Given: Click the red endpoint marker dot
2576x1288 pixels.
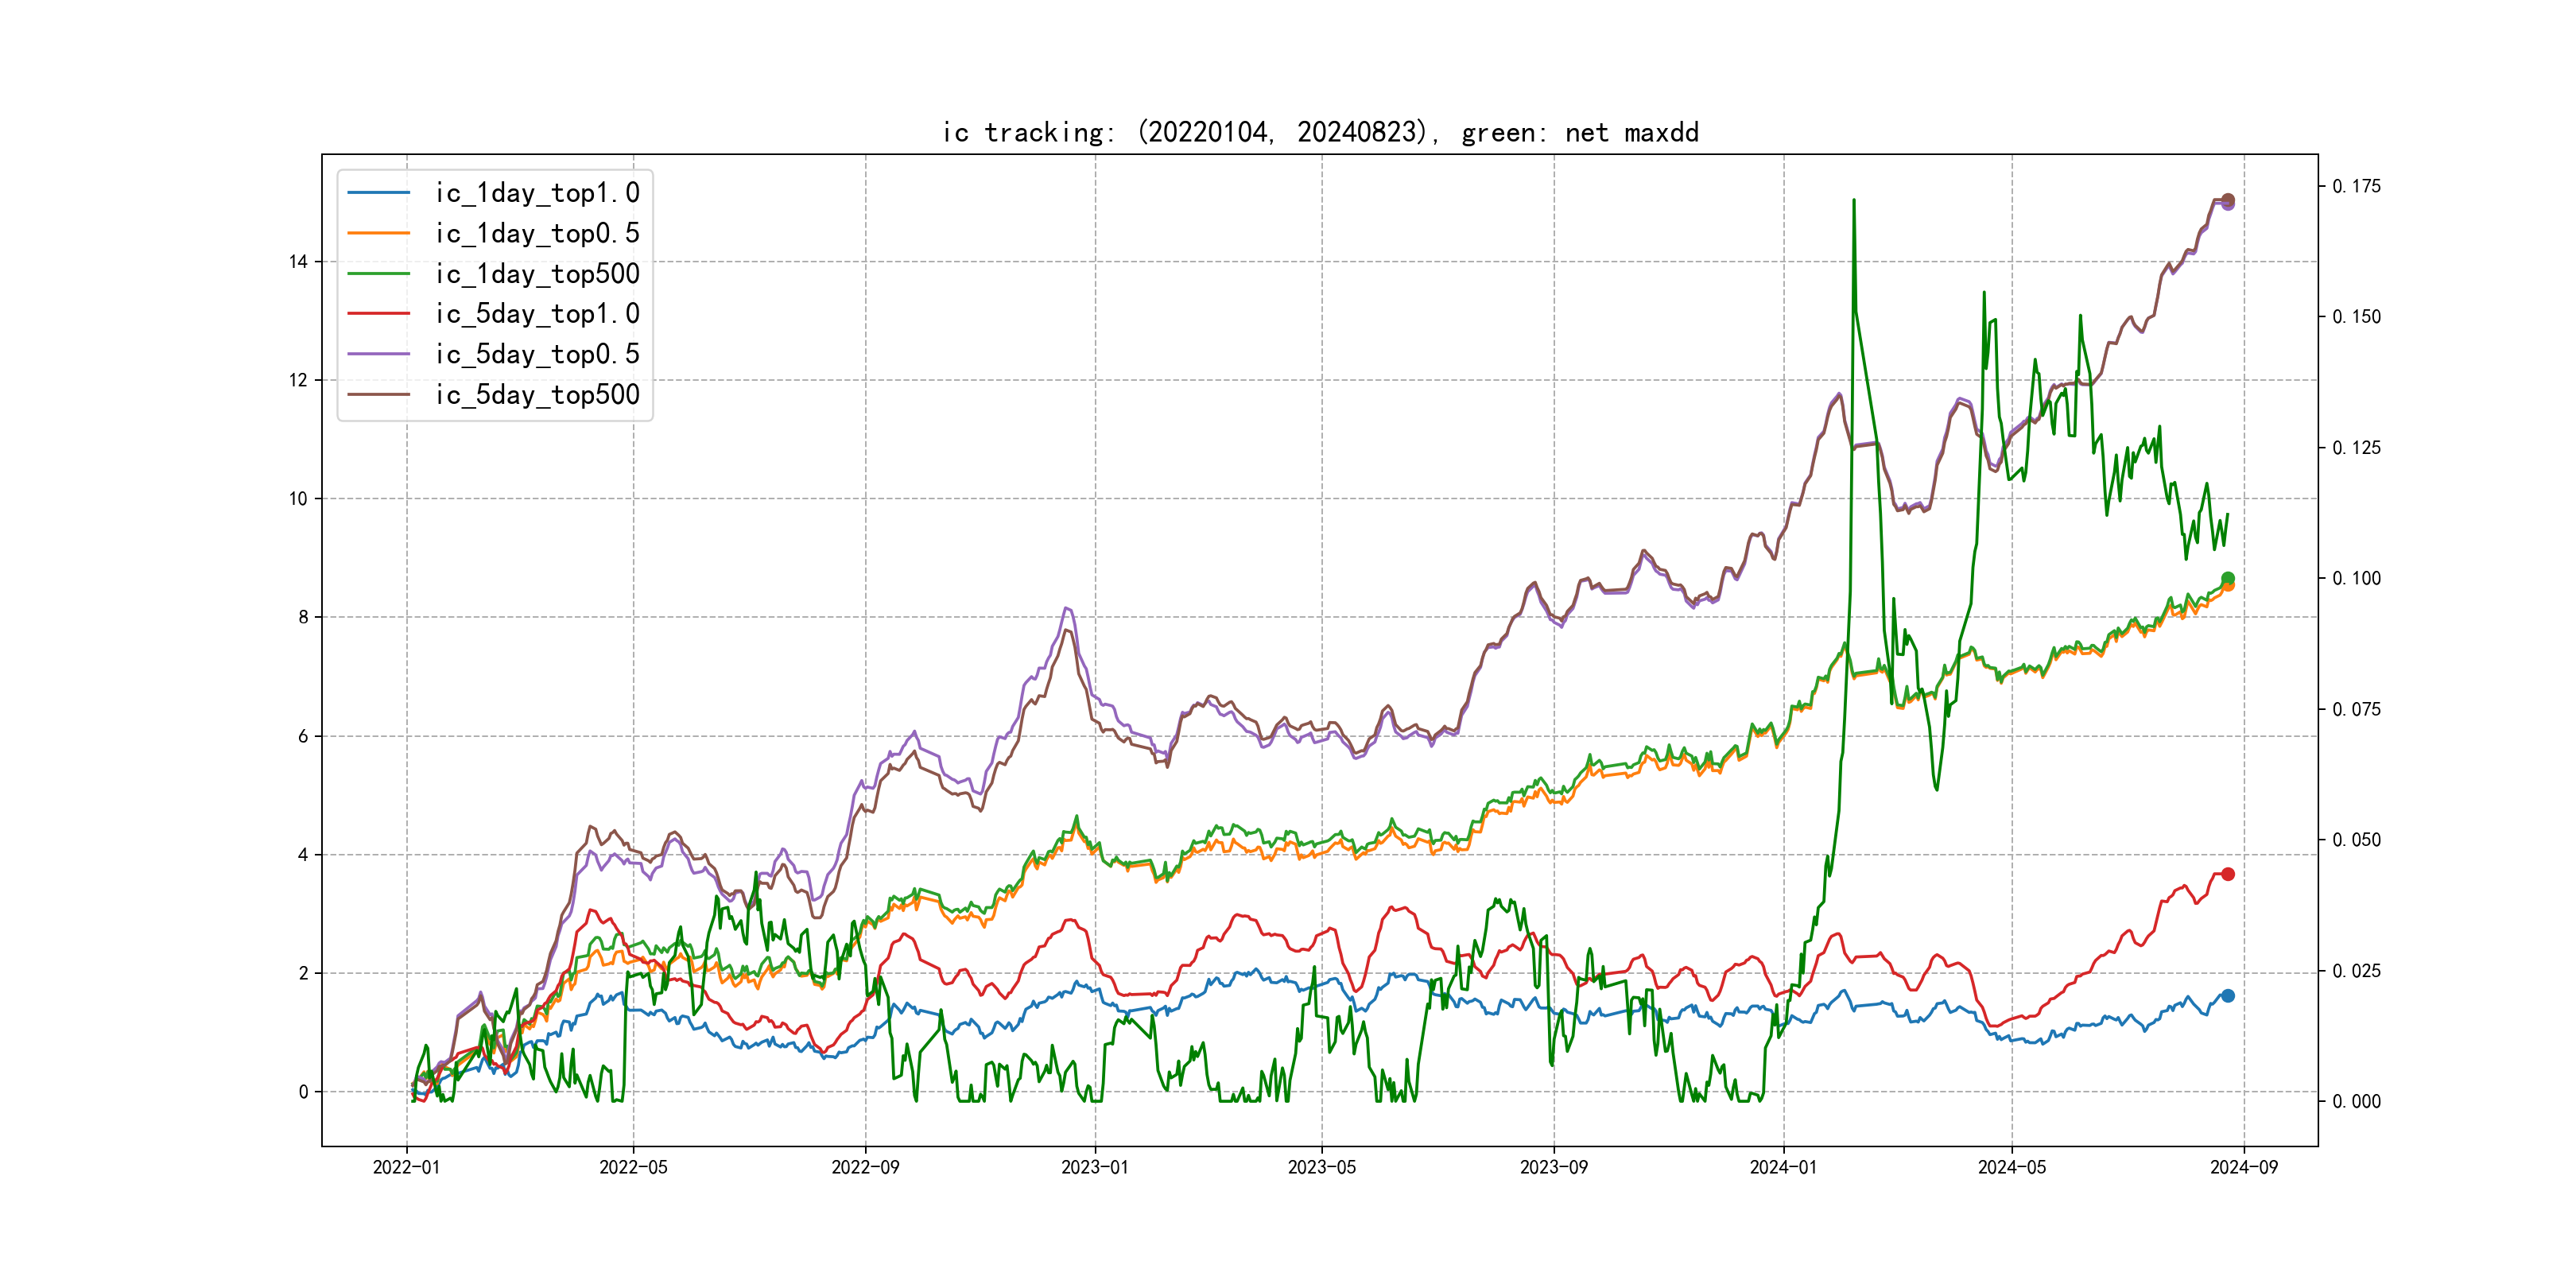Looking at the screenshot, I should click(2227, 874).
